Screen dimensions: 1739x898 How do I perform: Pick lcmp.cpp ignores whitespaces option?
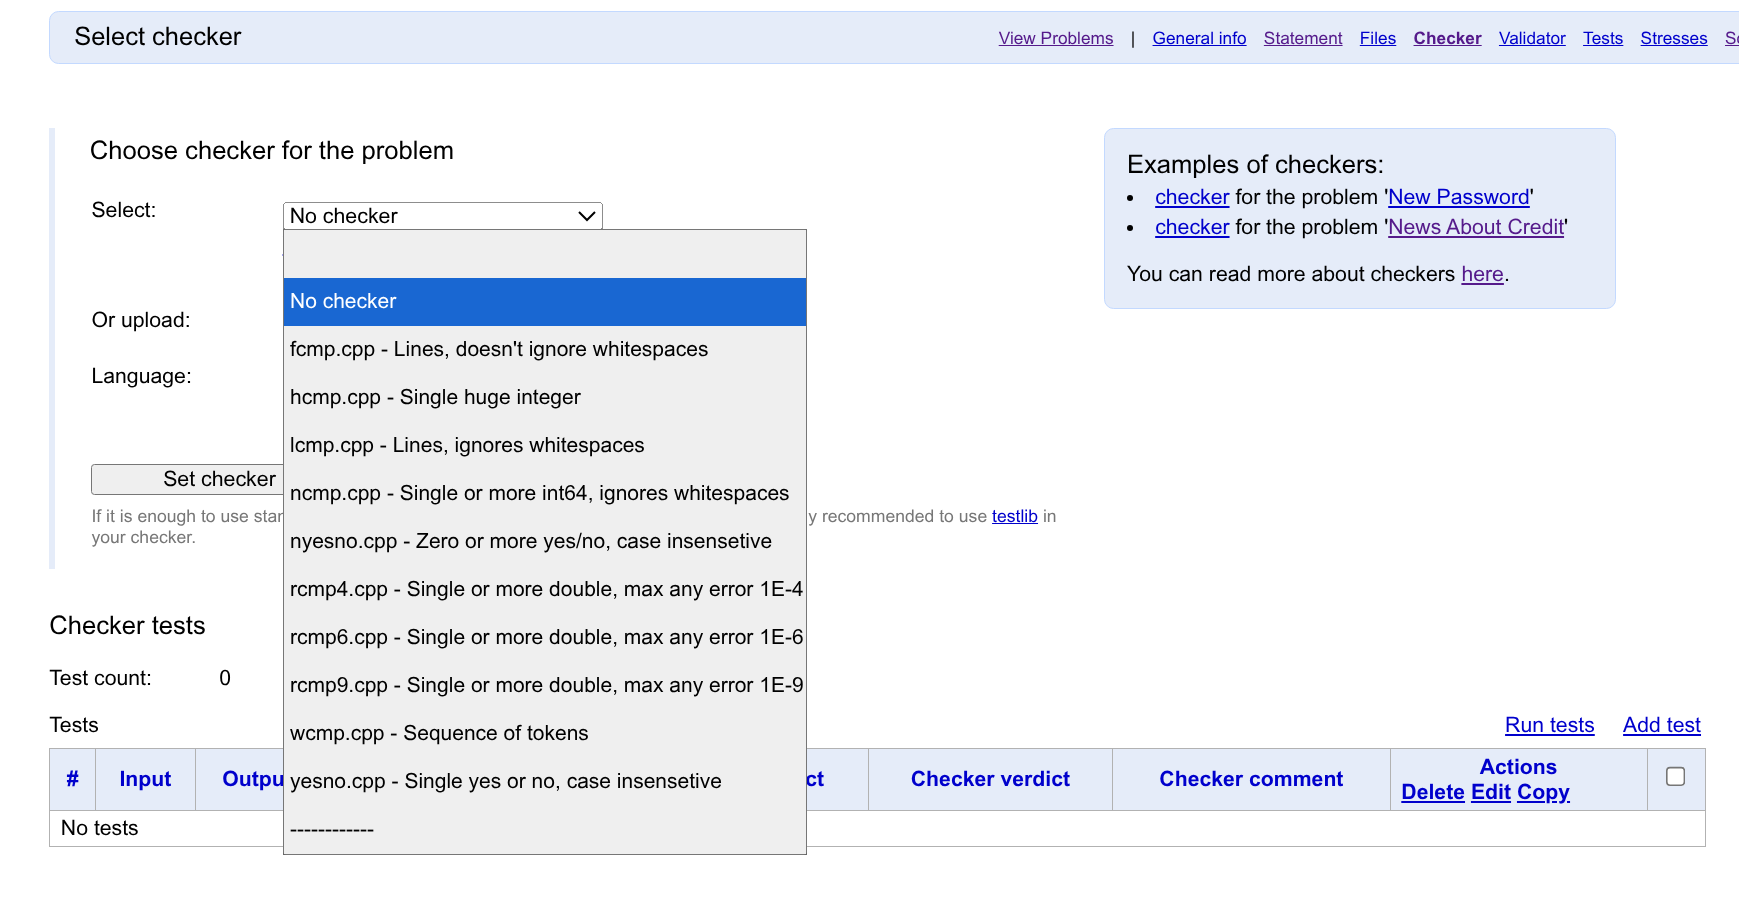[x=466, y=445]
